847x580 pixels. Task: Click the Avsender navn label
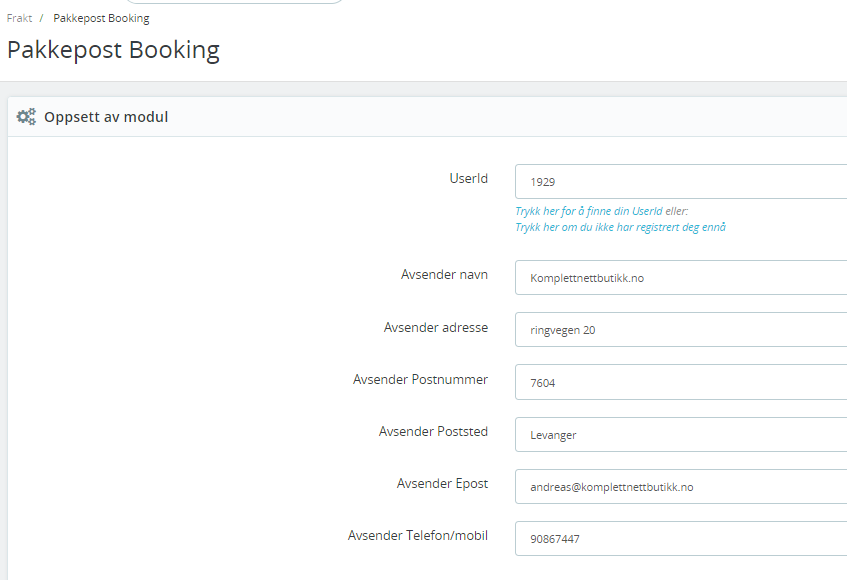pyautogui.click(x=444, y=275)
